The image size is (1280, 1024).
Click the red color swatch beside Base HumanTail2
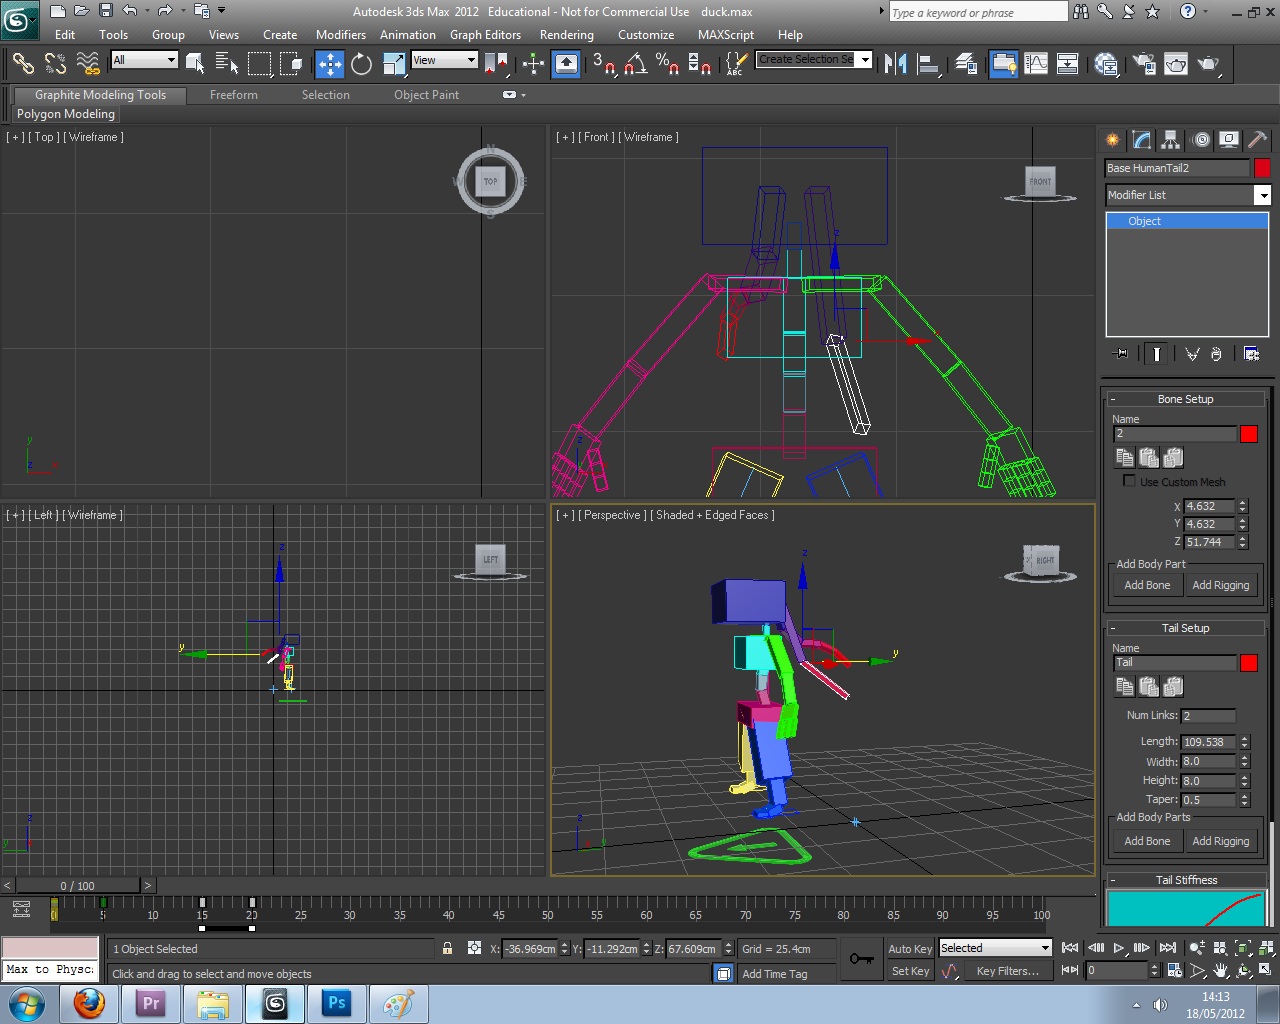coord(1262,168)
